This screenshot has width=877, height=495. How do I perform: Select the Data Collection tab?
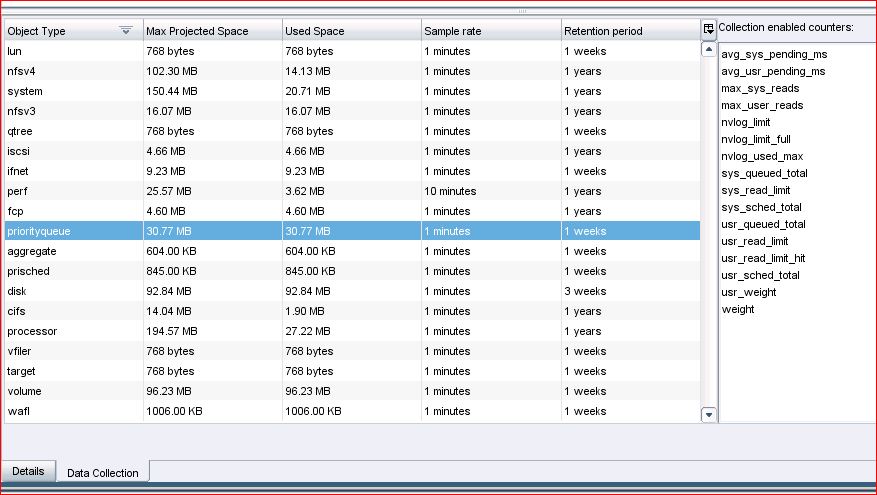coord(102,472)
